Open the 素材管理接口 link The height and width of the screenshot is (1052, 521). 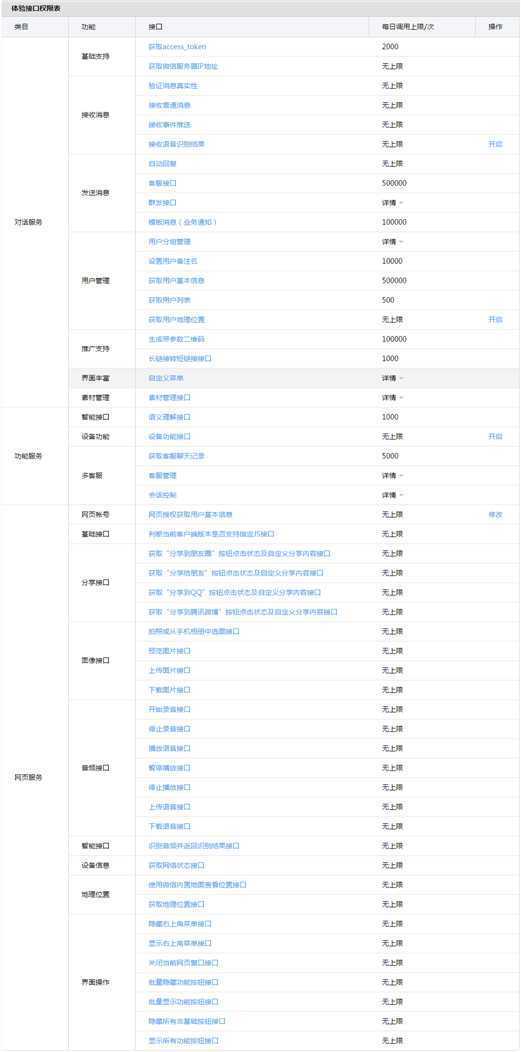(169, 398)
